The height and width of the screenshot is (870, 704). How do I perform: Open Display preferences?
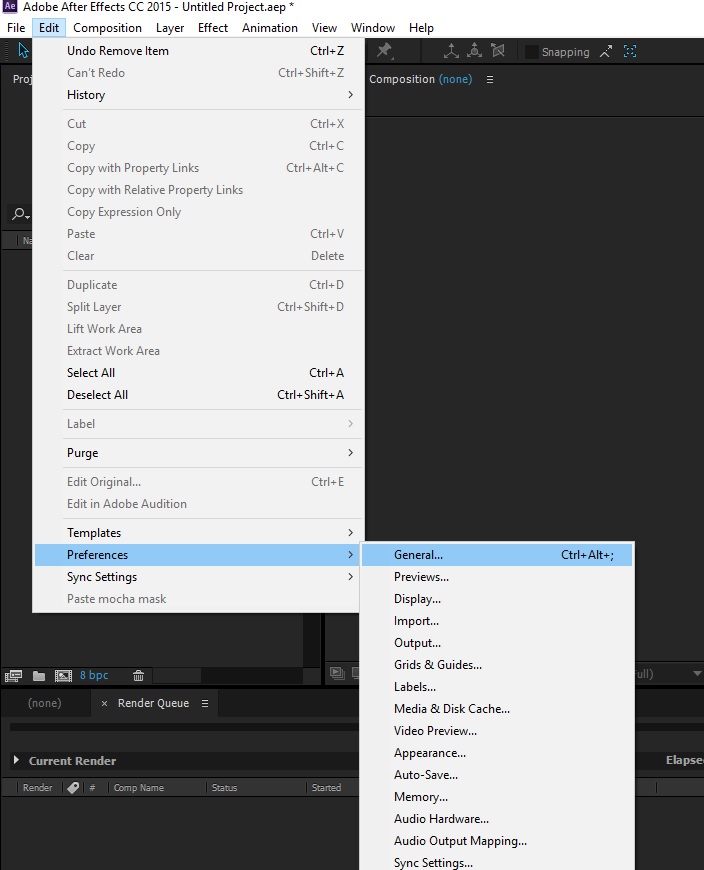point(497,599)
